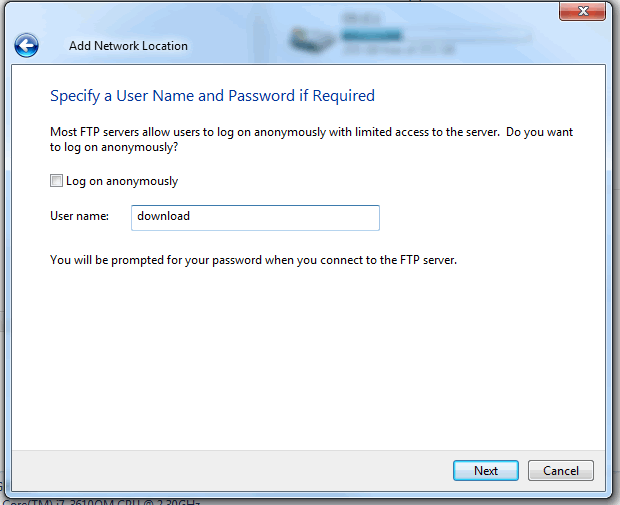Enable the Log on anonymously checkbox
The width and height of the screenshot is (620, 505).
pos(56,181)
